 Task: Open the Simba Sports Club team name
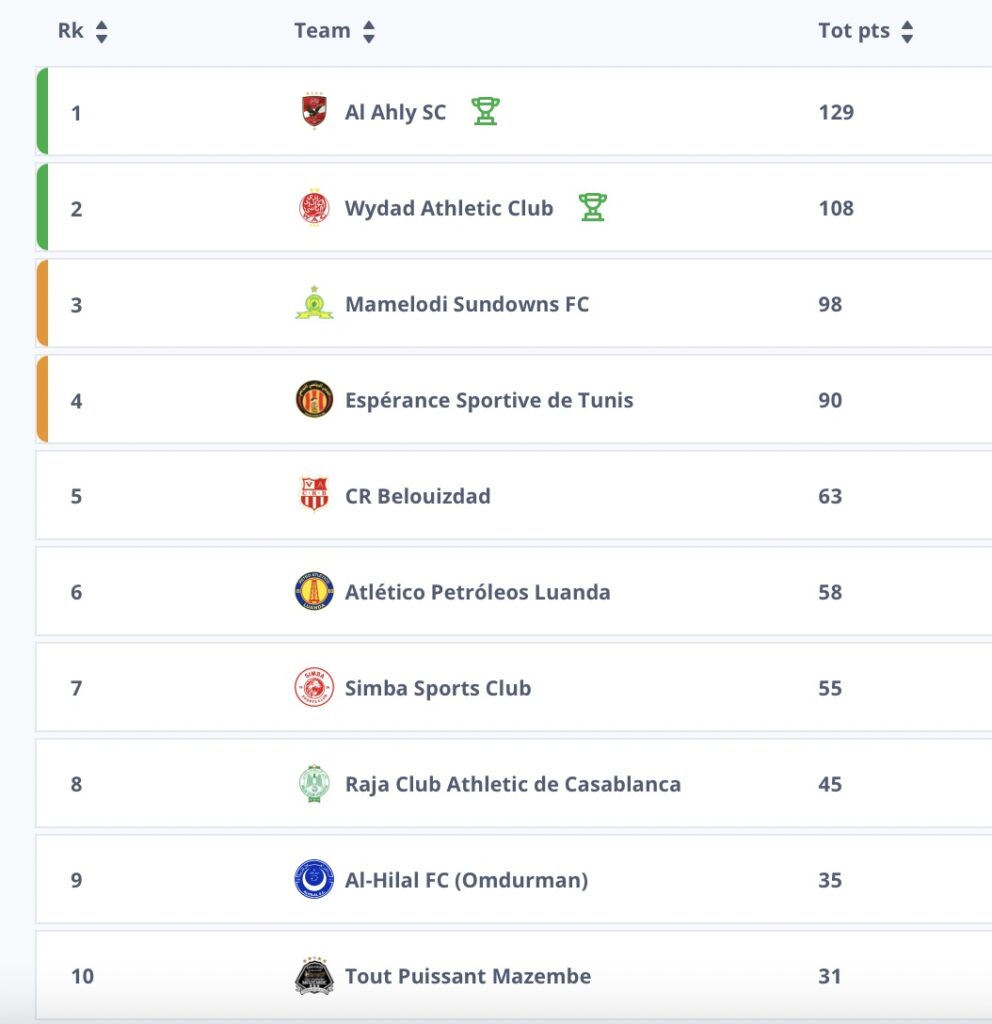(437, 688)
